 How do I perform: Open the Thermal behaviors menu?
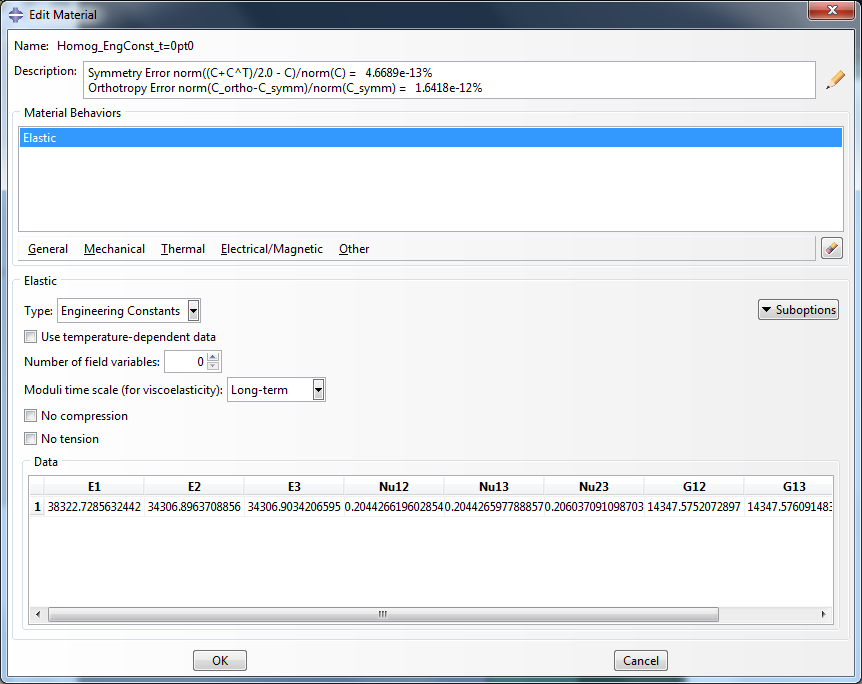click(182, 249)
